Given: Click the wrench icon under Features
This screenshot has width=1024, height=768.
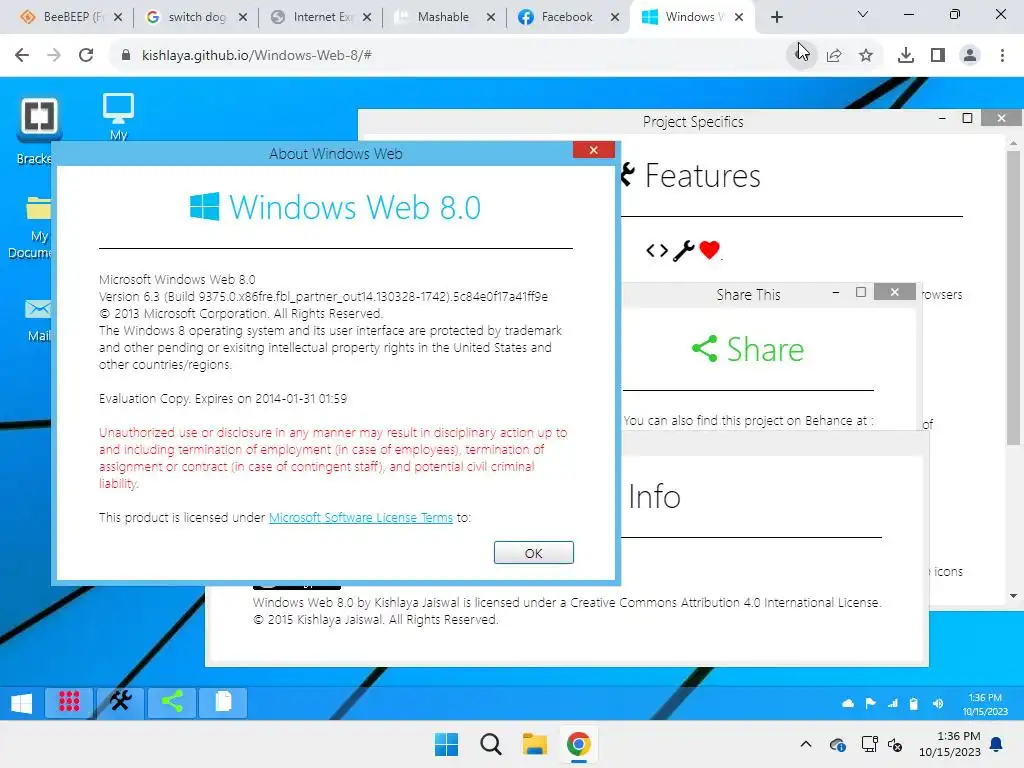Looking at the screenshot, I should pos(683,250).
